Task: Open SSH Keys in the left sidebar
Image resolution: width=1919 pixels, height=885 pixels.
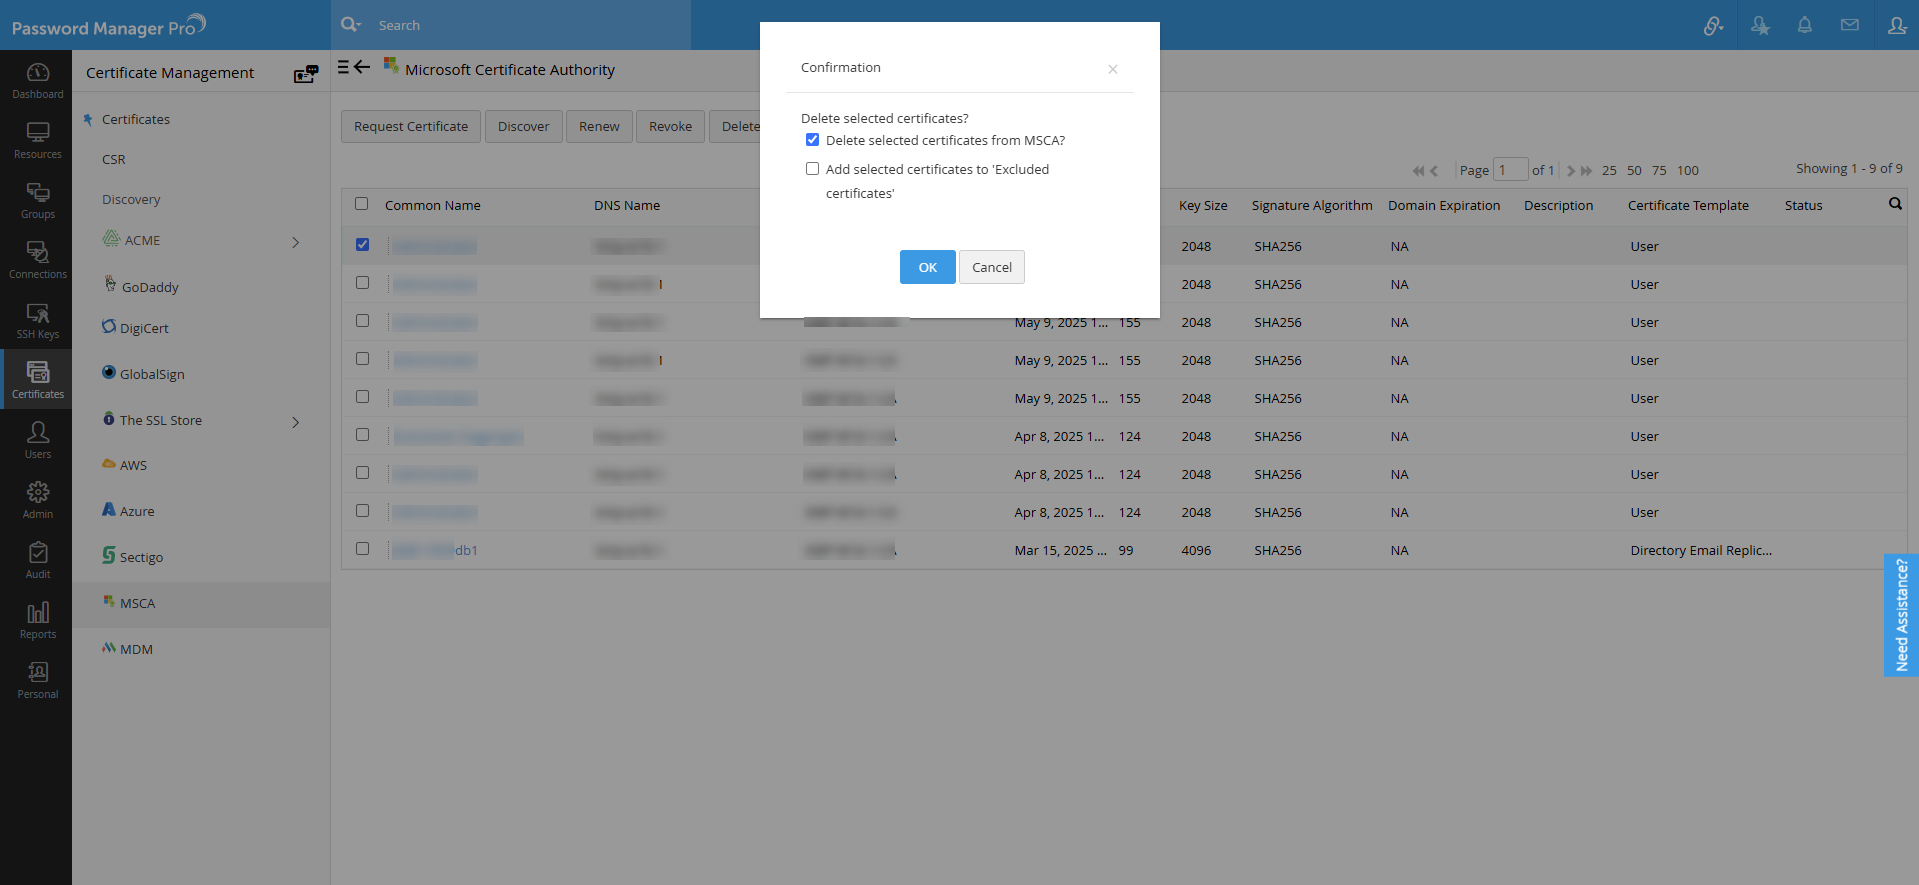Action: point(37,320)
